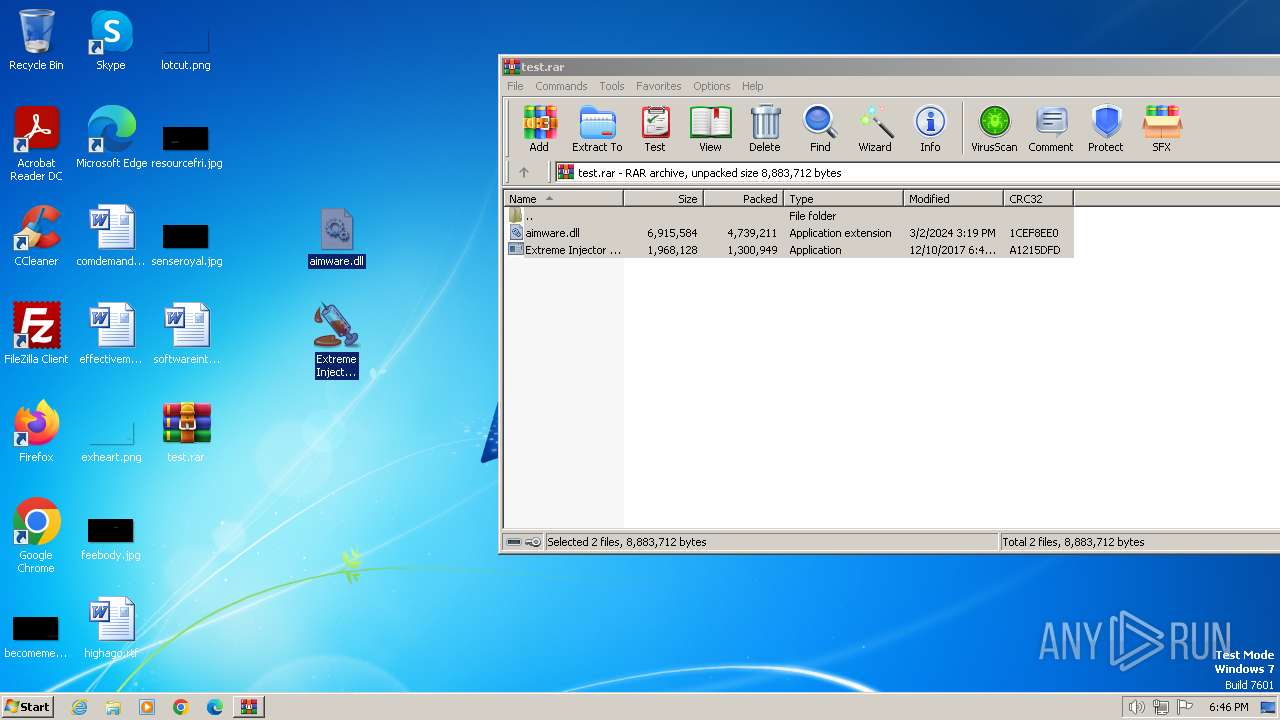Select the Google Chrome desktop shortcut
Viewport: 1280px width, 720px height.
tap(36, 535)
